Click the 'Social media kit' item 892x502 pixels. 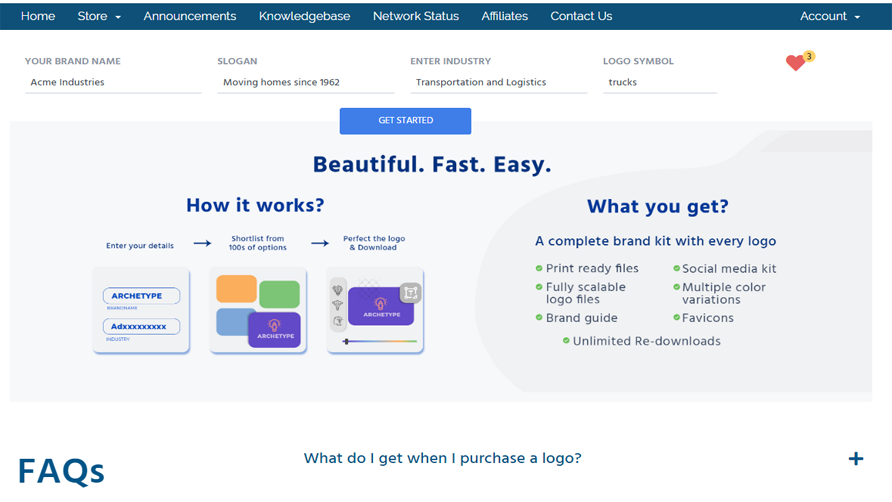click(x=725, y=269)
